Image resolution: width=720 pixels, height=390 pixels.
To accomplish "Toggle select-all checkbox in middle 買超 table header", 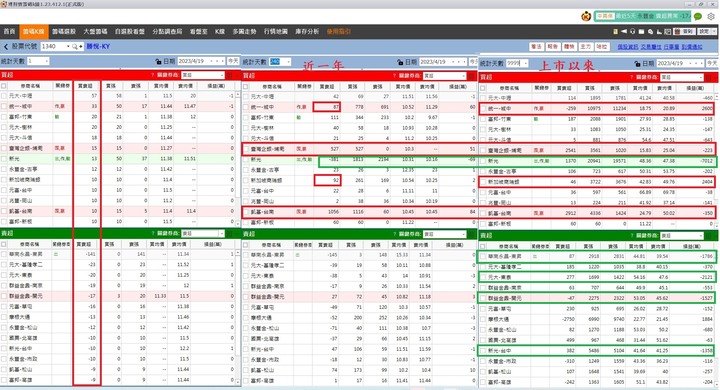I will point(246,86).
